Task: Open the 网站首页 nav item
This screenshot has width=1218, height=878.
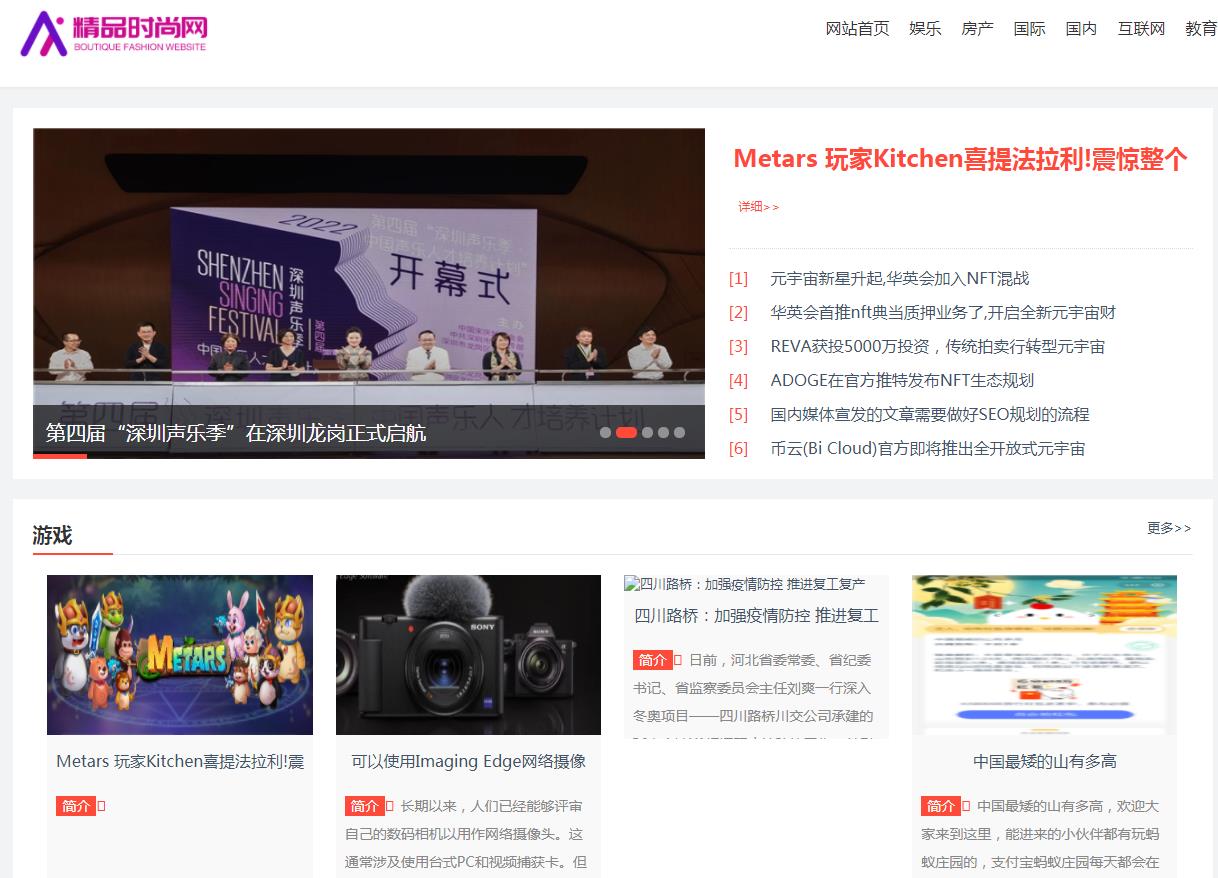Action: point(857,29)
